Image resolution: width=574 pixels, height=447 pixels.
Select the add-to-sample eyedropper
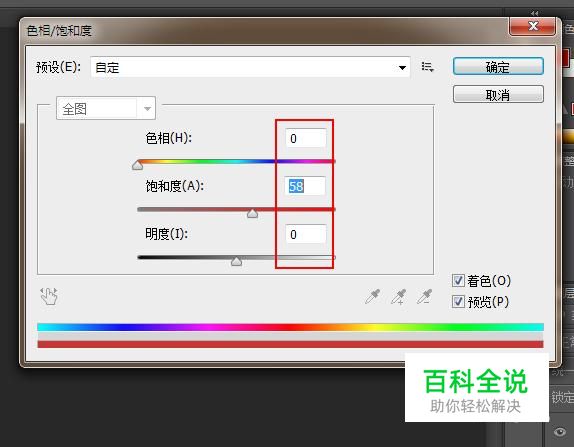[x=398, y=297]
